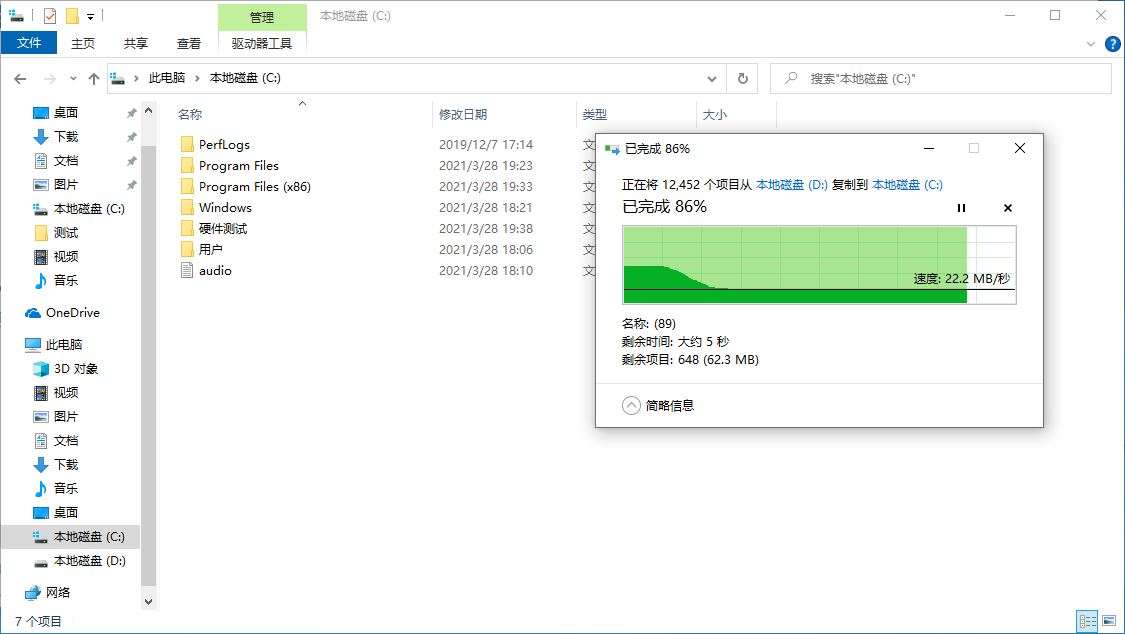This screenshot has width=1125, height=634.
Task: Open 图片 under 此电脑
Action: (65, 416)
